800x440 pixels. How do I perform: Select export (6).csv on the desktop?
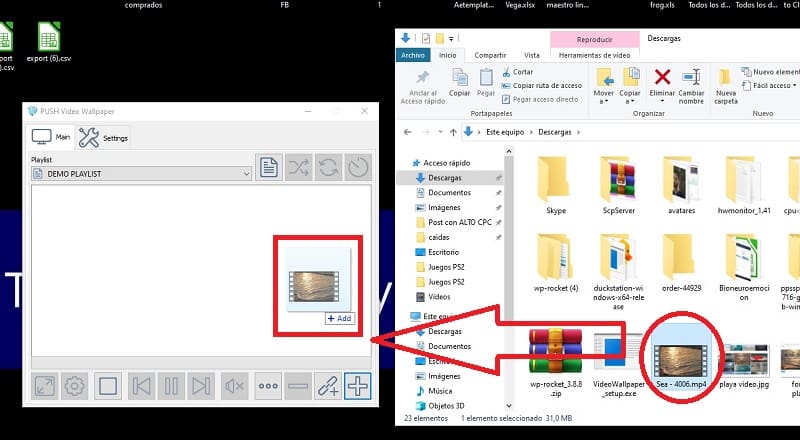49,42
